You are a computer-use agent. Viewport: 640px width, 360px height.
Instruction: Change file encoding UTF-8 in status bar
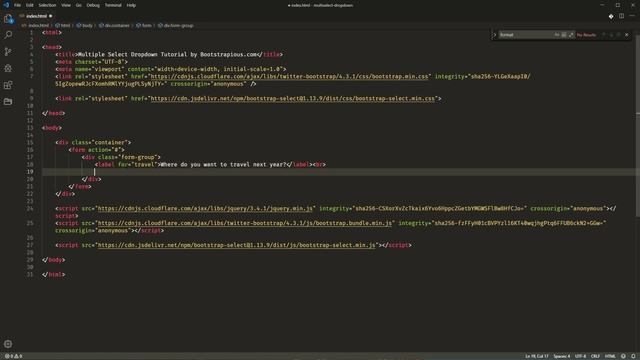(x=580, y=356)
